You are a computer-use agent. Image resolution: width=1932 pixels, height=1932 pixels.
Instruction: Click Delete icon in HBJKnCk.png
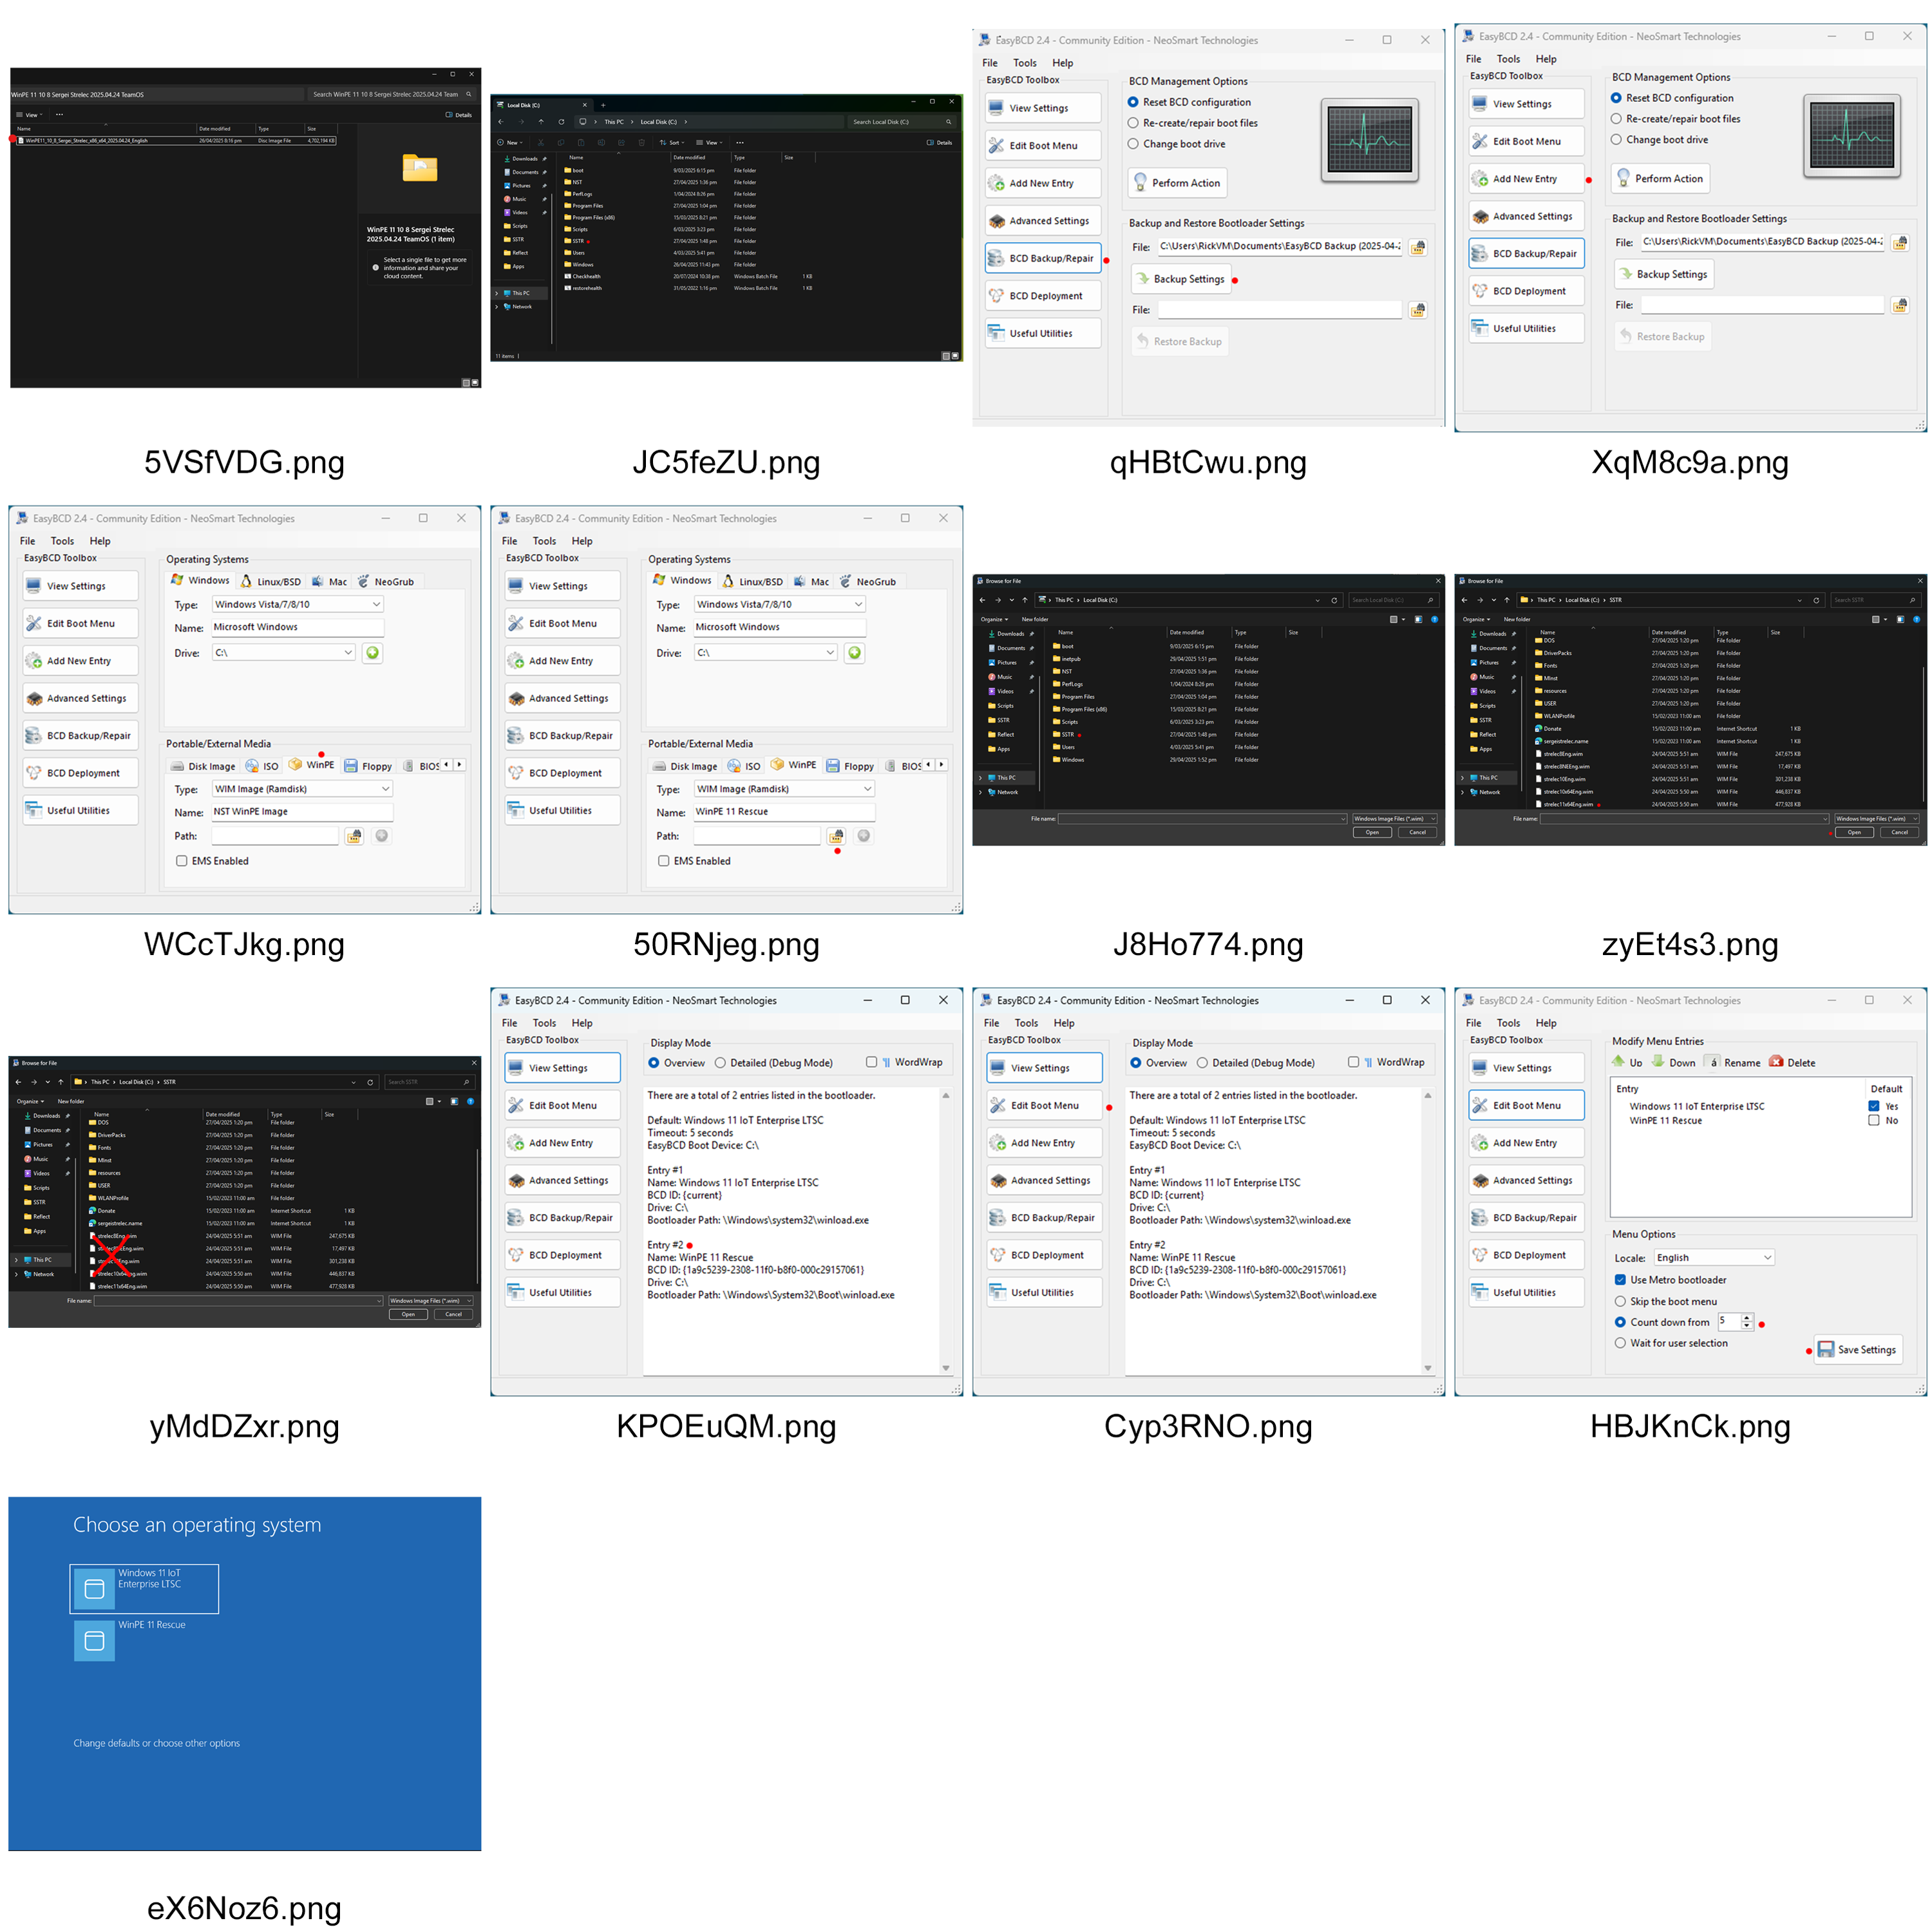(1776, 1062)
